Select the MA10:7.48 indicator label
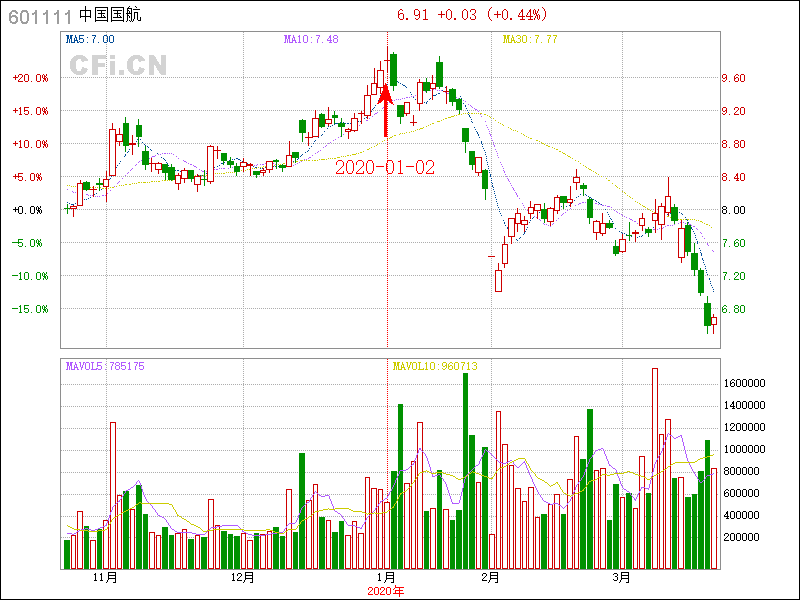 pyautogui.click(x=311, y=39)
